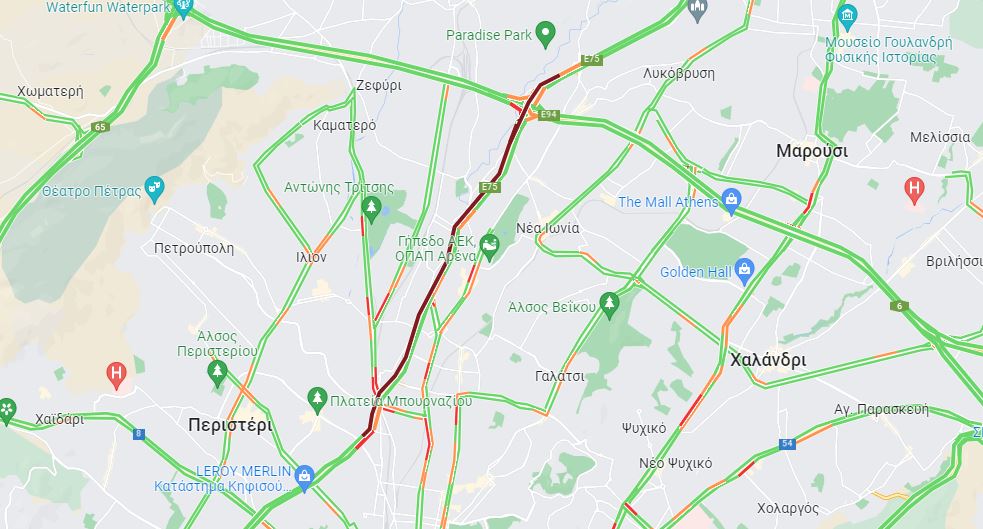
Task: Click the E94 highway shield
Action: tap(549, 115)
